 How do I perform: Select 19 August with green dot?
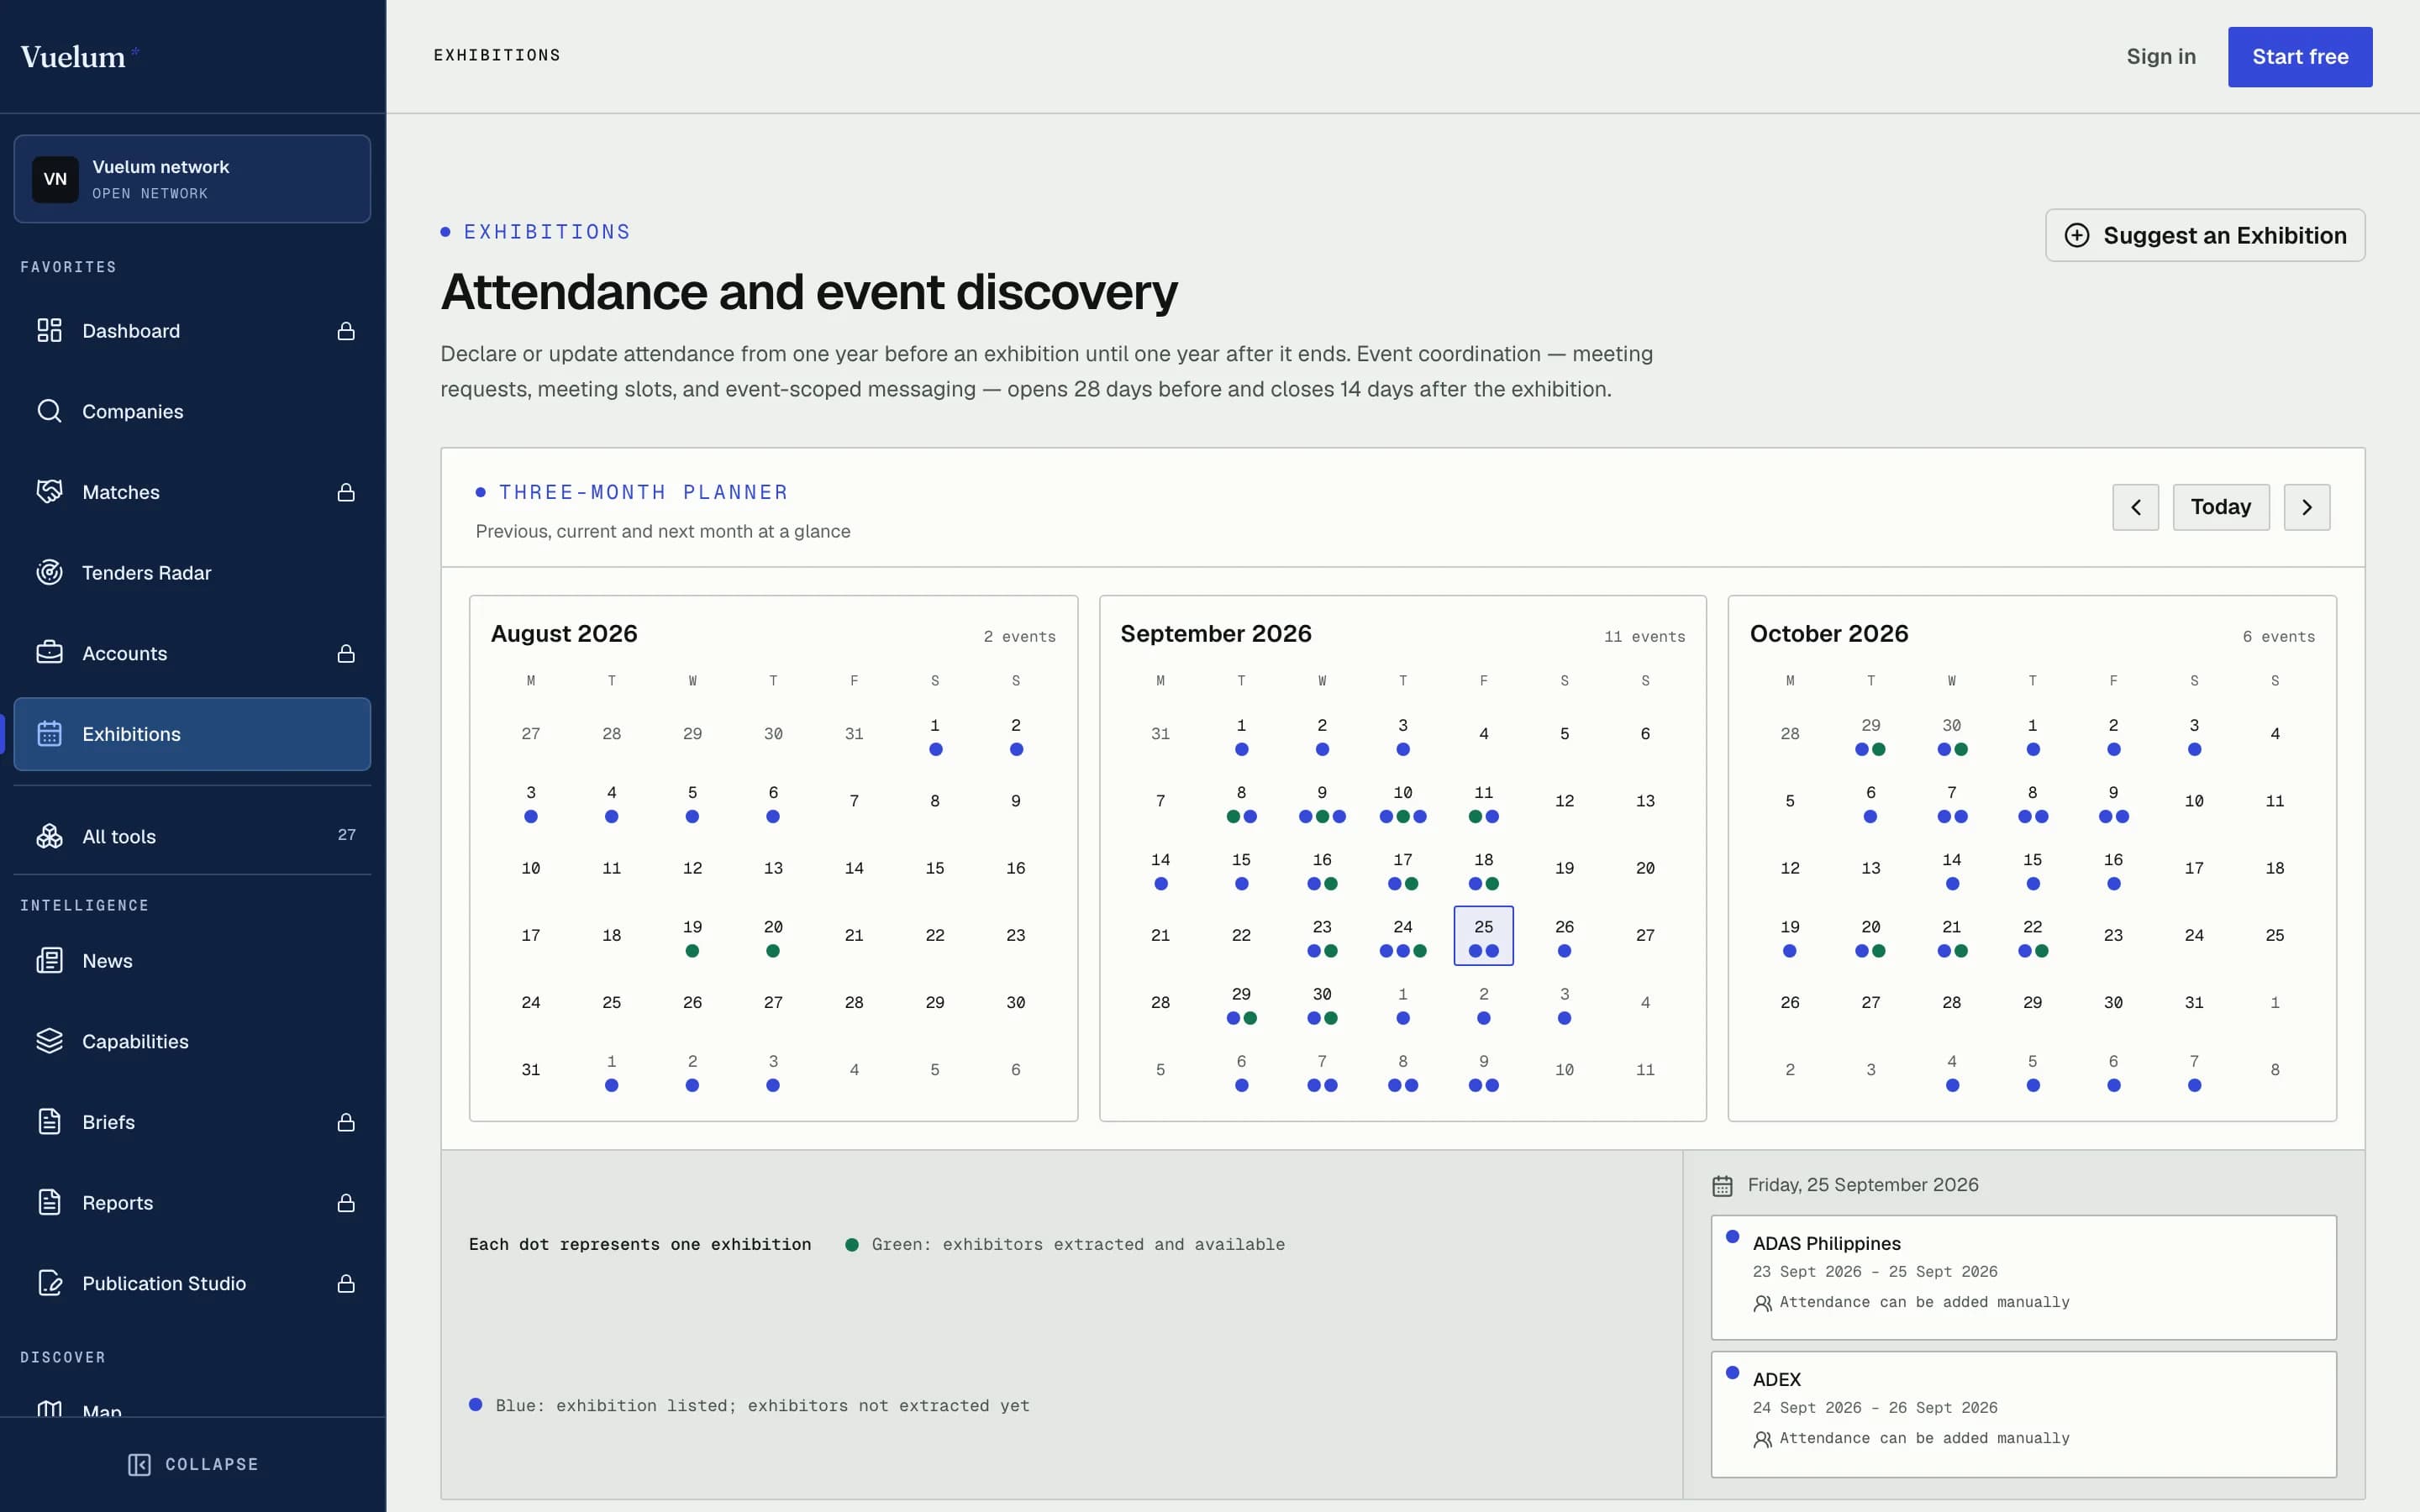click(x=692, y=936)
